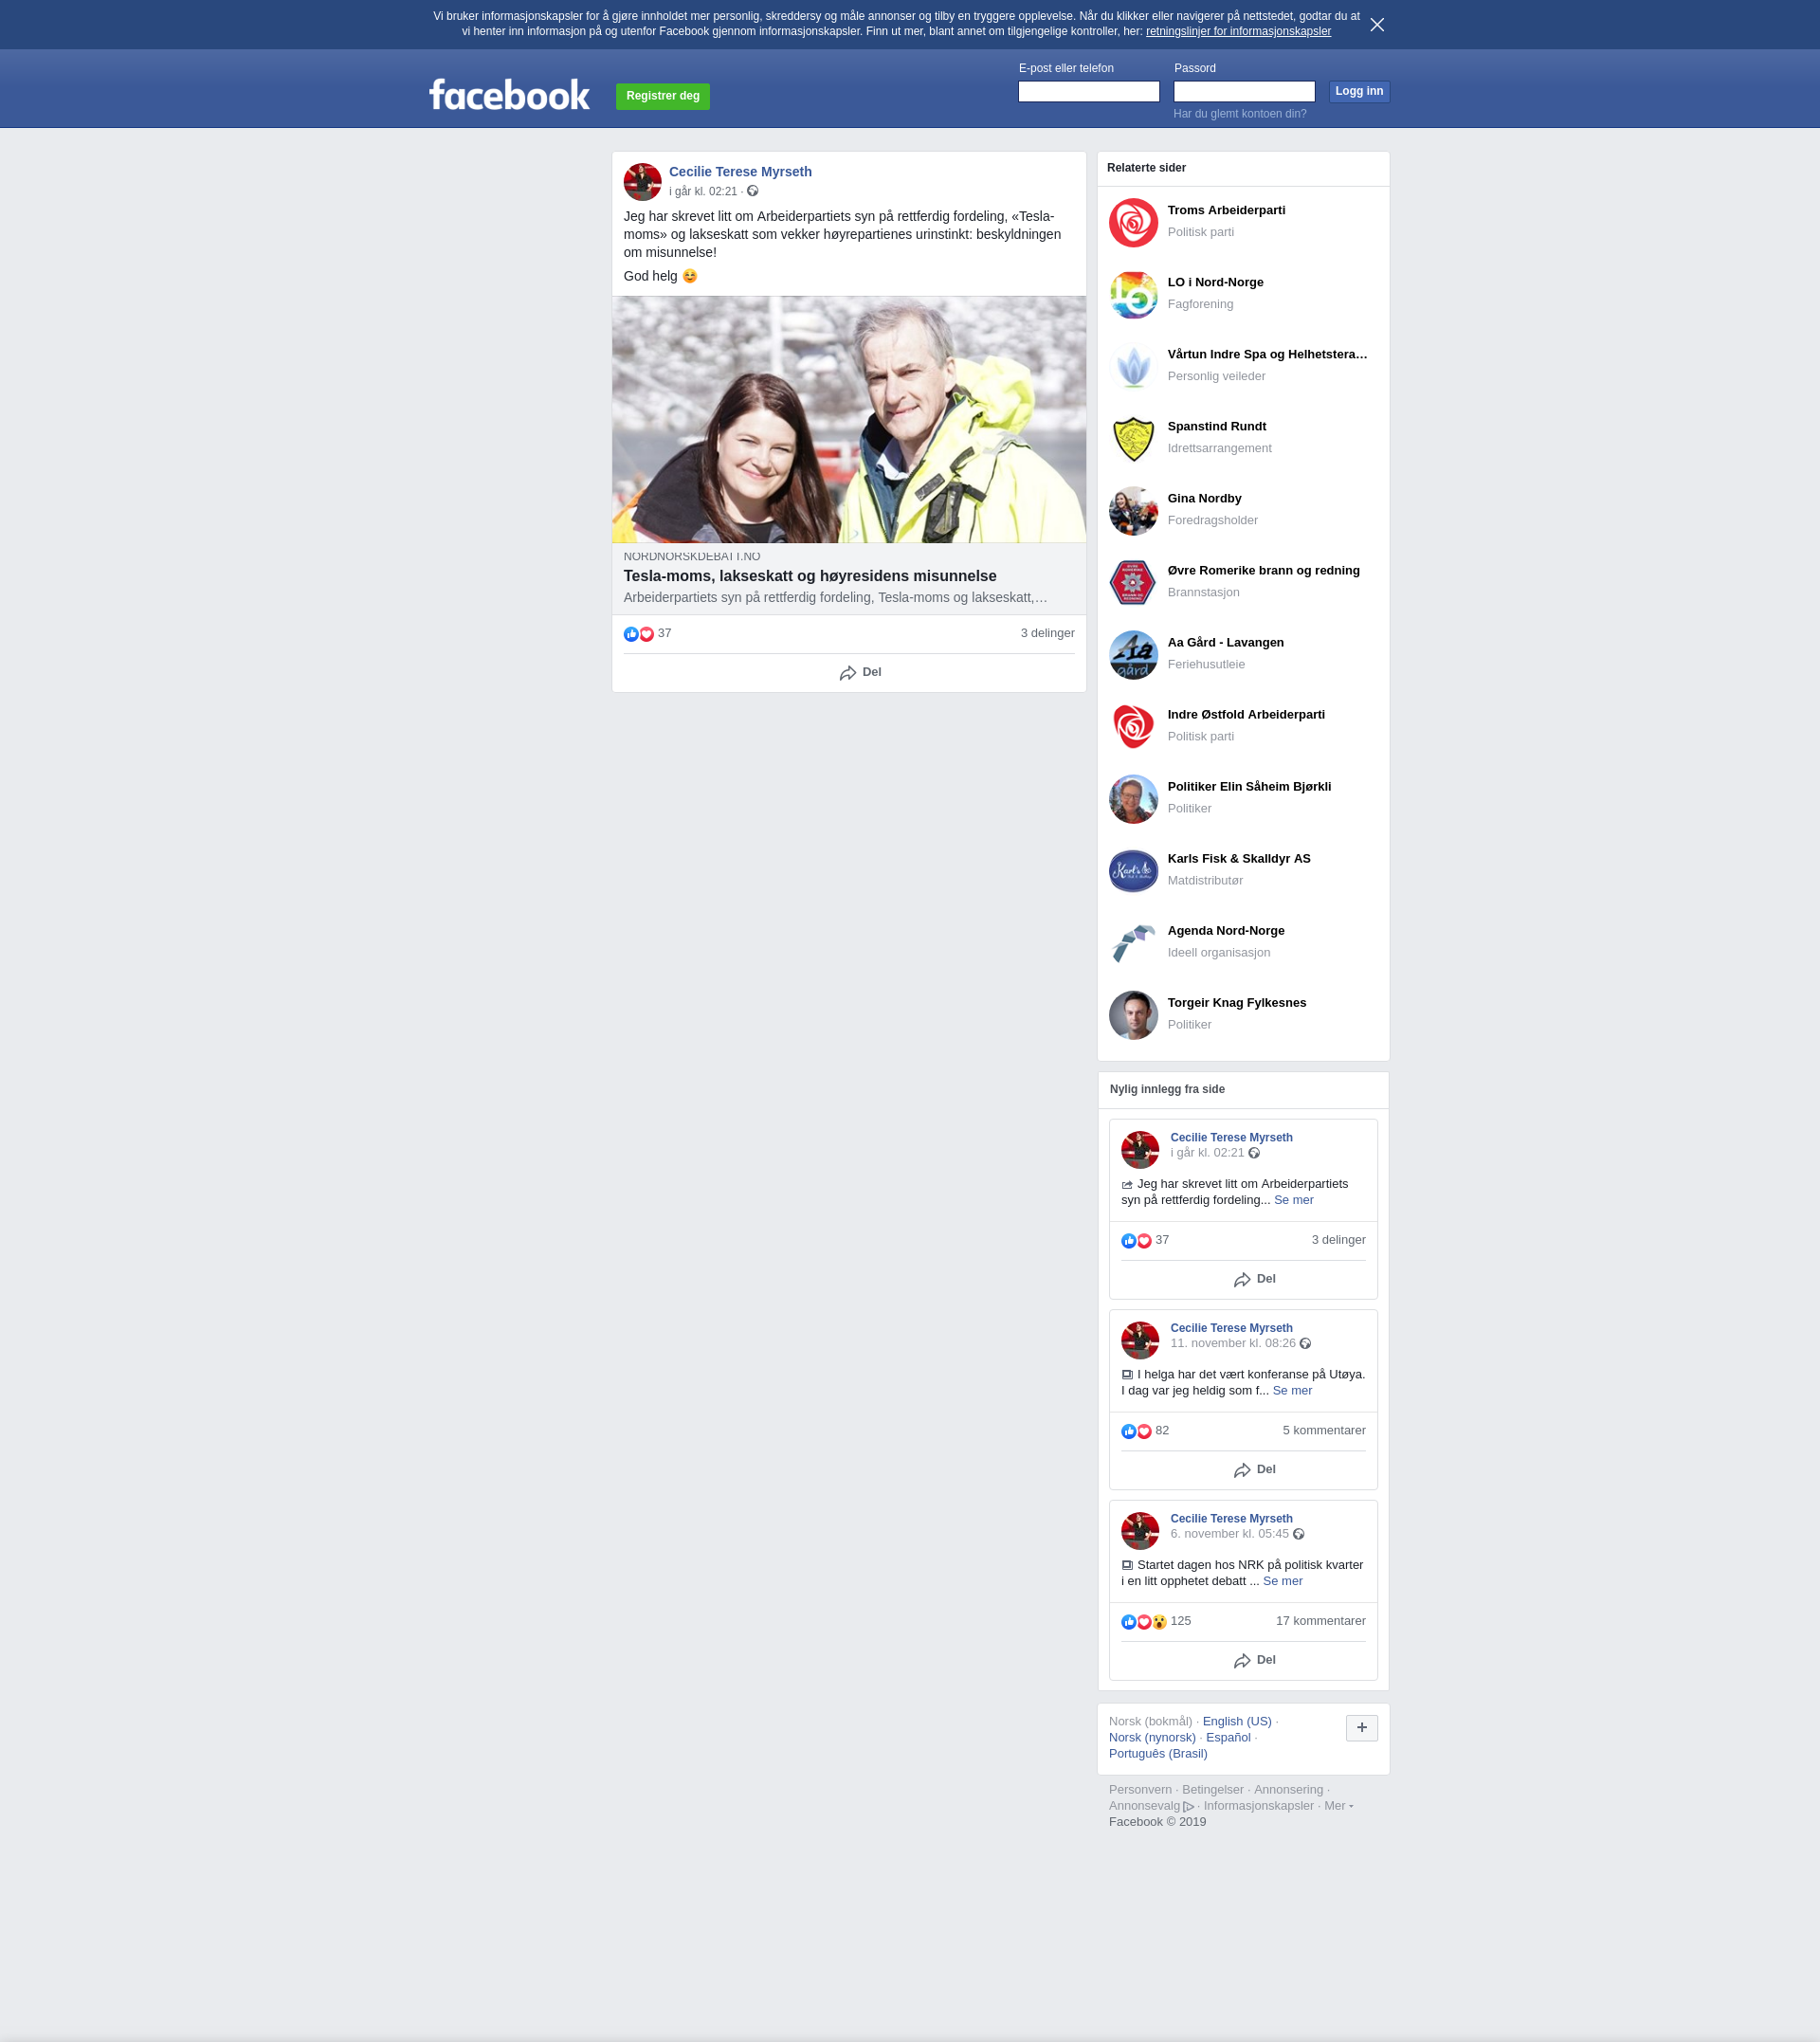The width and height of the screenshot is (1820, 2042).
Task: Open Agenda Nord-Norge logo
Action: click(1133, 942)
